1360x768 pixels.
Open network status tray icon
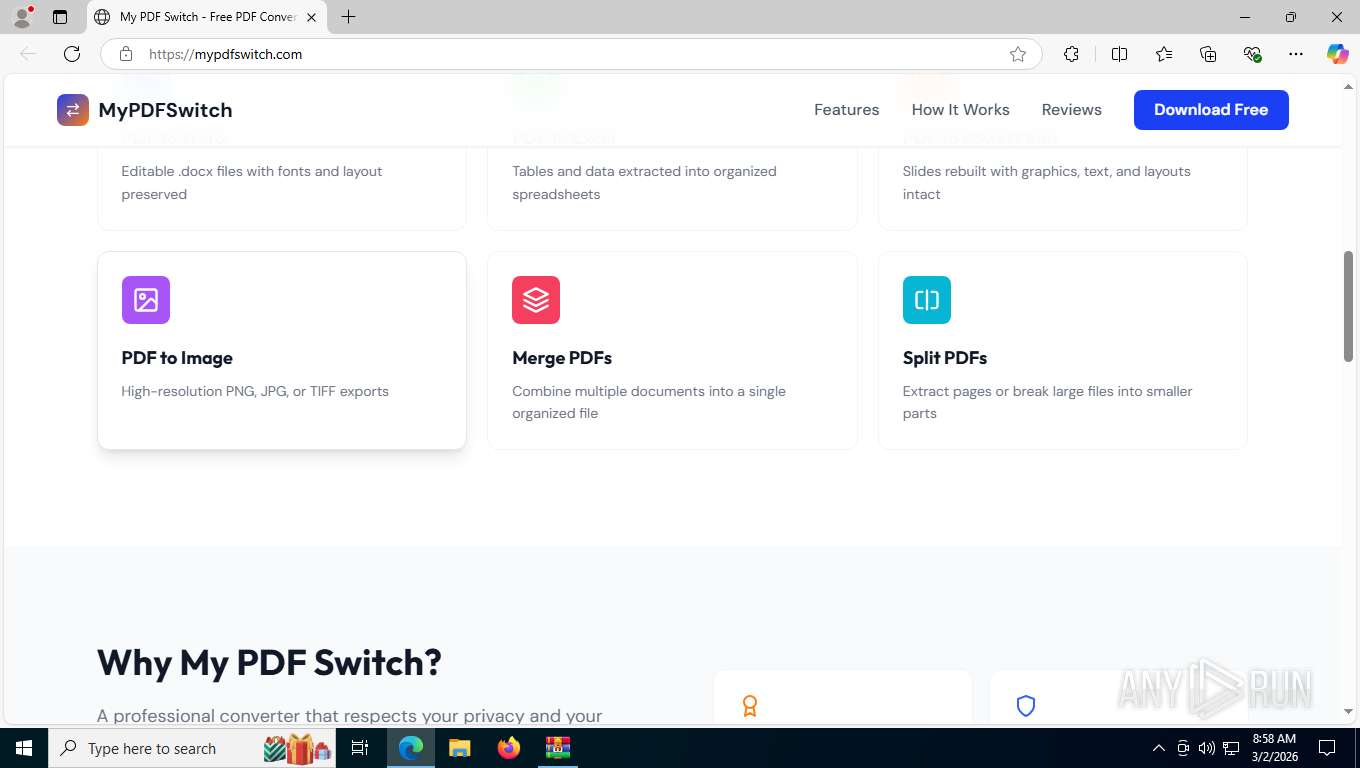pyautogui.click(x=1231, y=748)
